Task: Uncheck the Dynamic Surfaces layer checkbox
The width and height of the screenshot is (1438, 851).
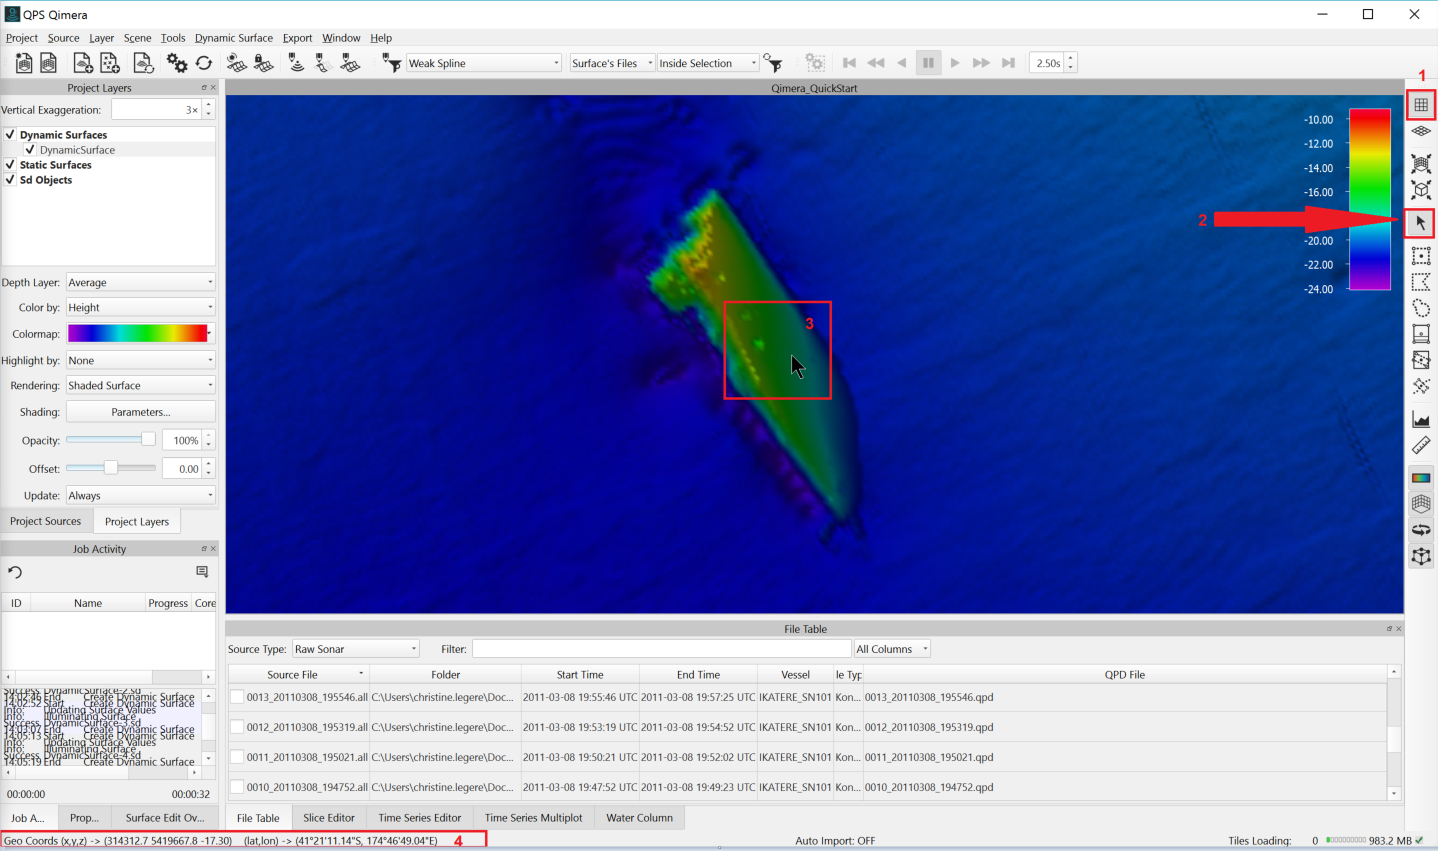Action: pos(10,135)
